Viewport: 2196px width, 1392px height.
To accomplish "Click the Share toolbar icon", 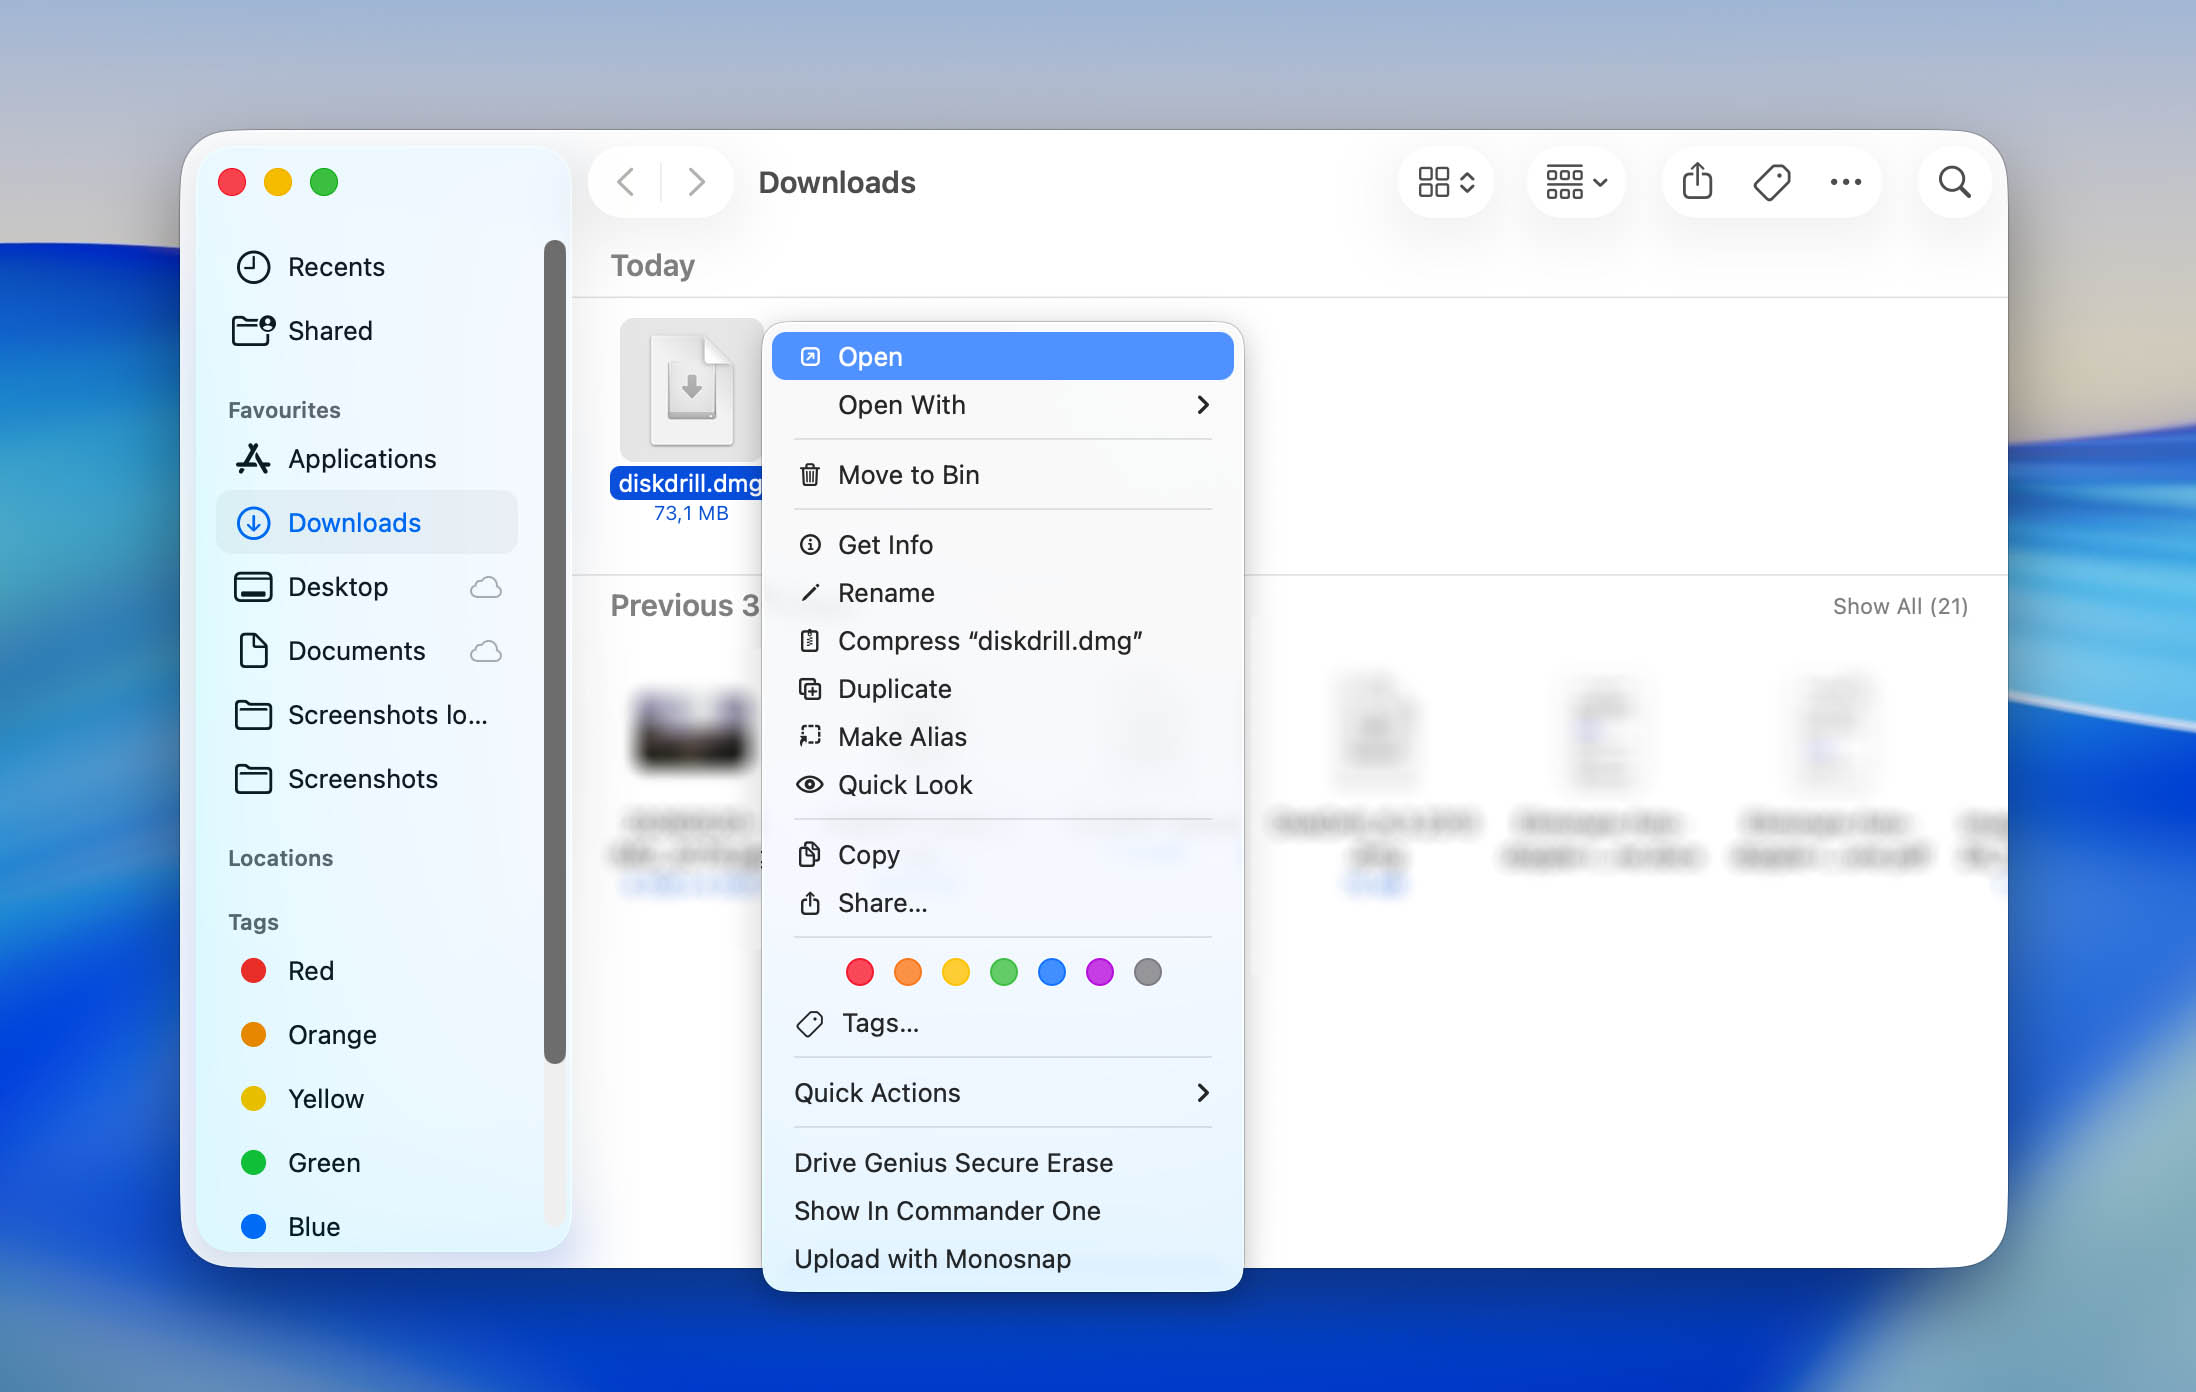I will 1697,182.
